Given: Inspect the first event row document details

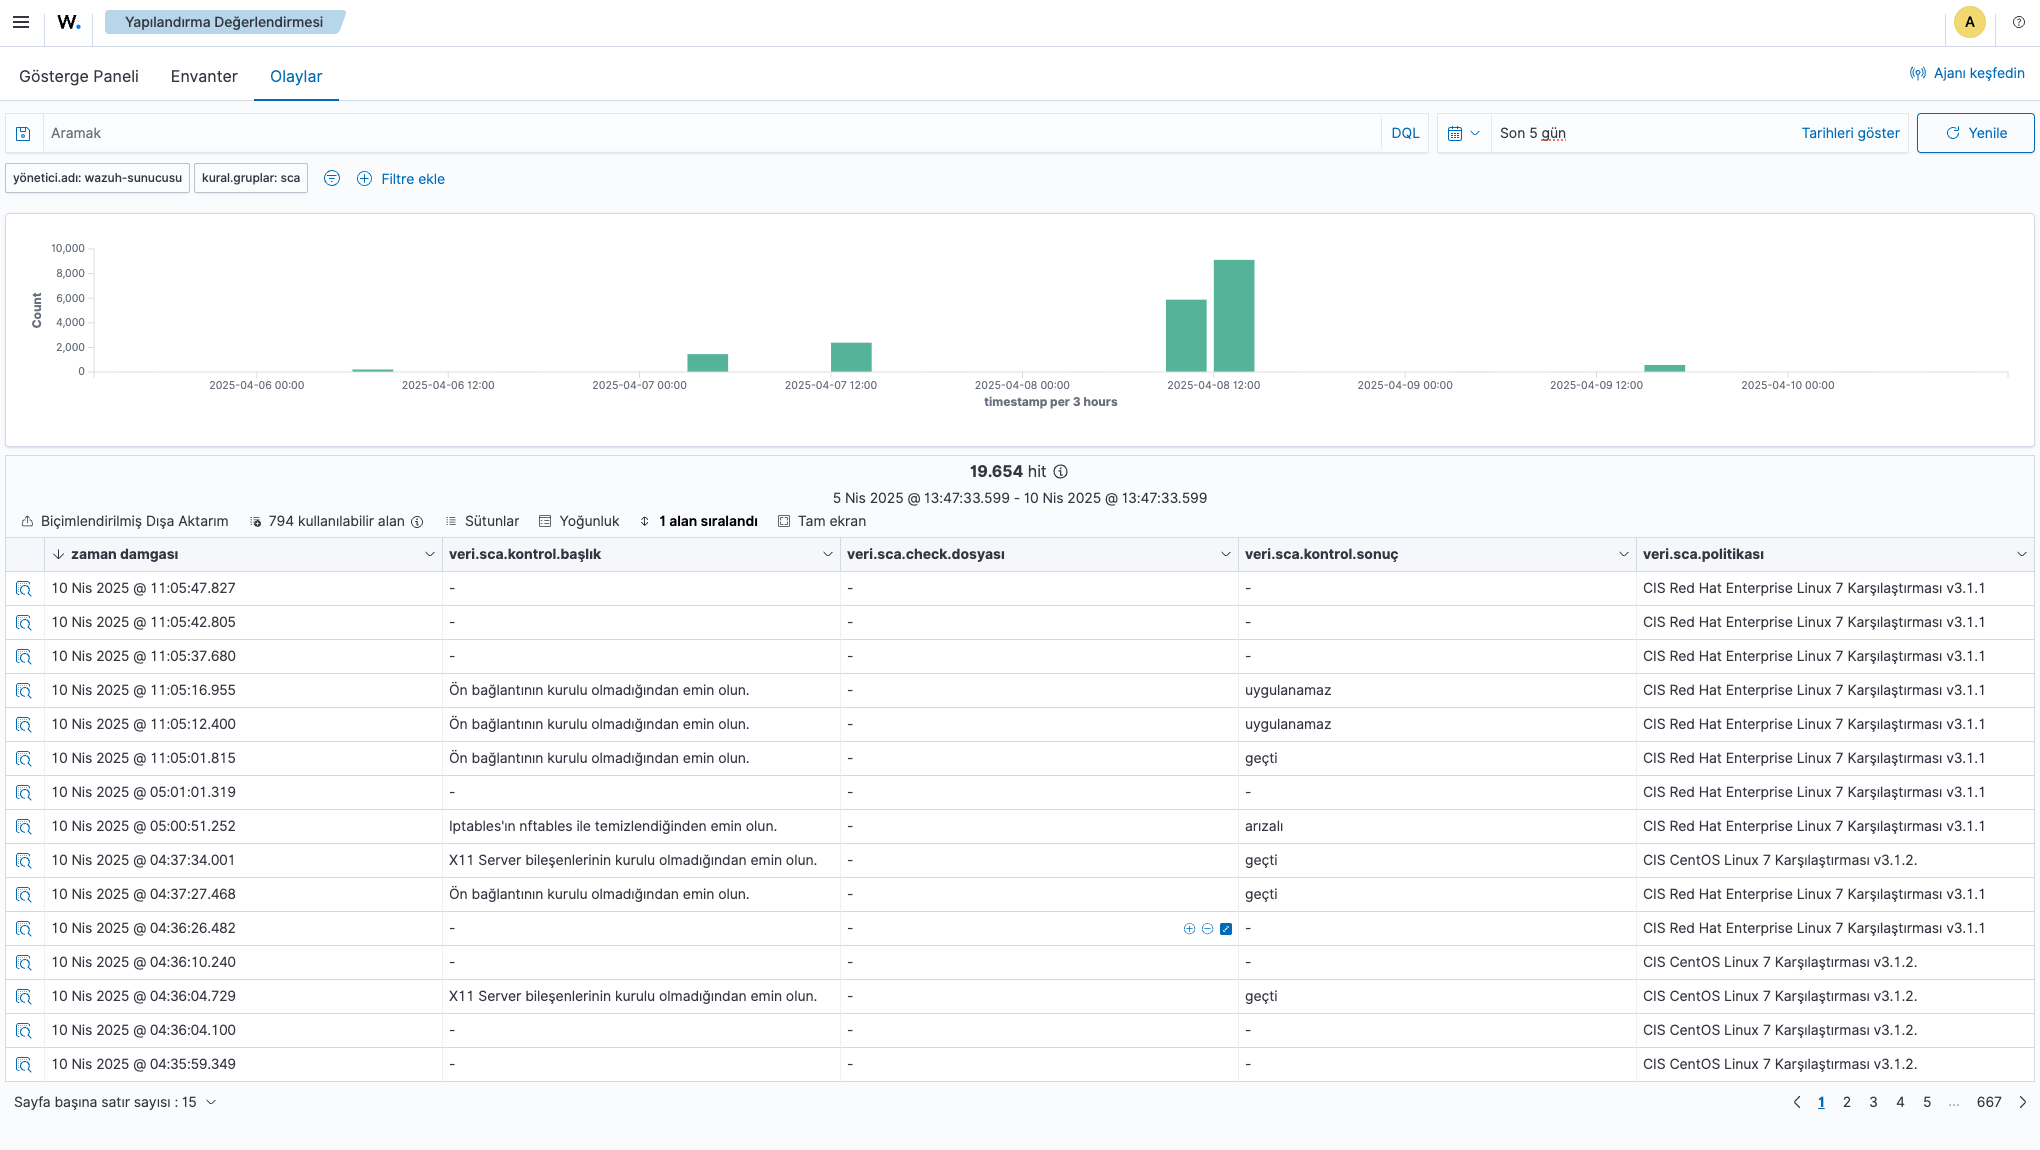Looking at the screenshot, I should 24,589.
